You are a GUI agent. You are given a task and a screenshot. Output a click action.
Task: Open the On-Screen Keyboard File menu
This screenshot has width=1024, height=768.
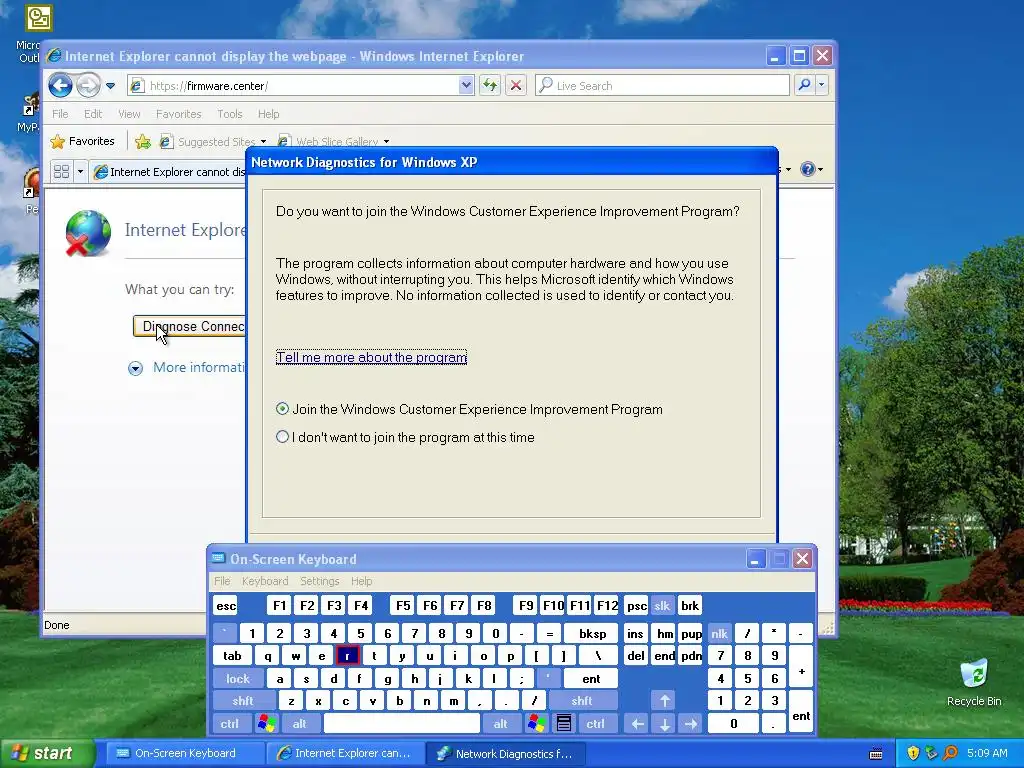222,581
